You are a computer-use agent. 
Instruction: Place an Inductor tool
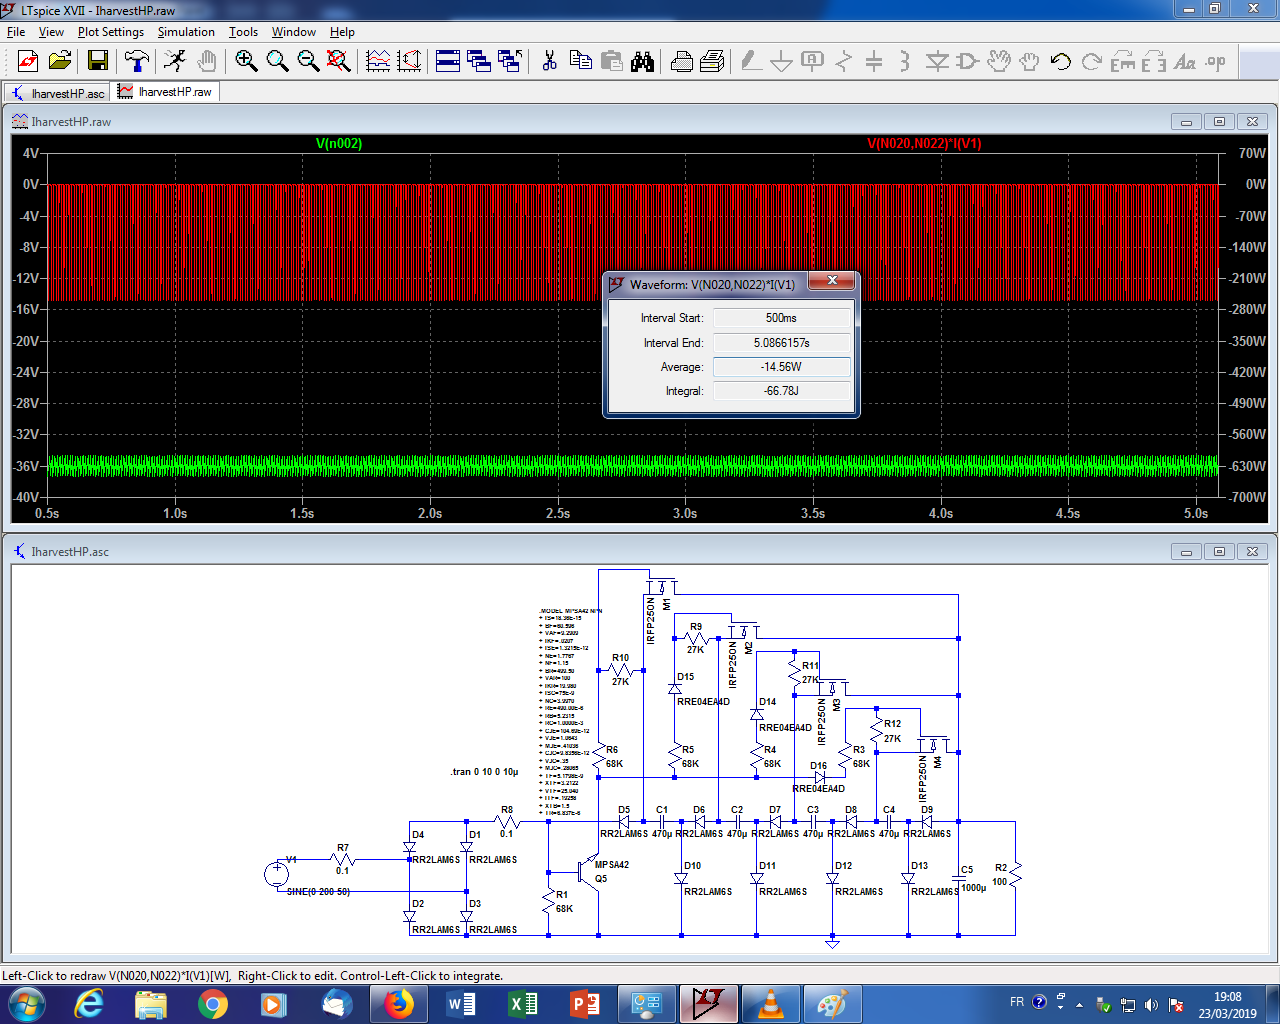tap(905, 62)
